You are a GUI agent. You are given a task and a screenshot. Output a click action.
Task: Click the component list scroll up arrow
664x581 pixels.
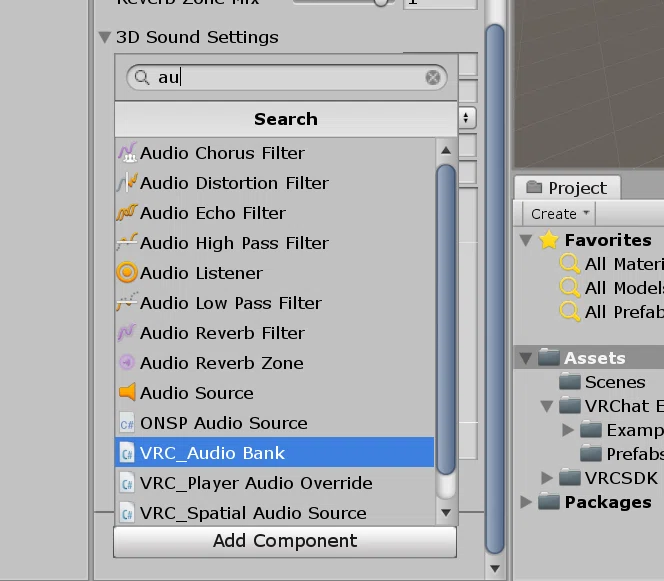coord(445,150)
